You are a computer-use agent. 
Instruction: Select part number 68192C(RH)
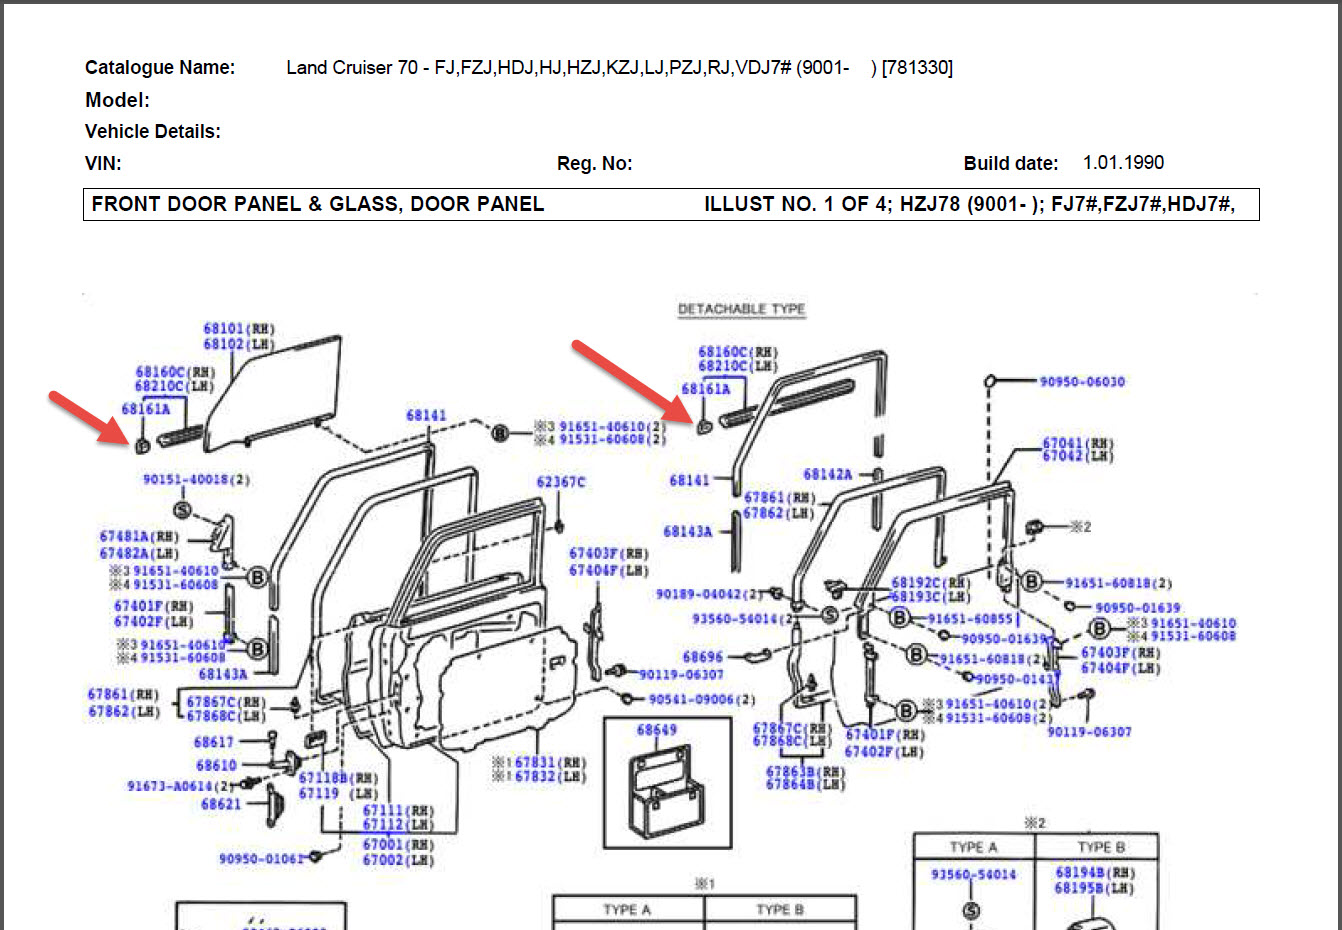point(931,583)
